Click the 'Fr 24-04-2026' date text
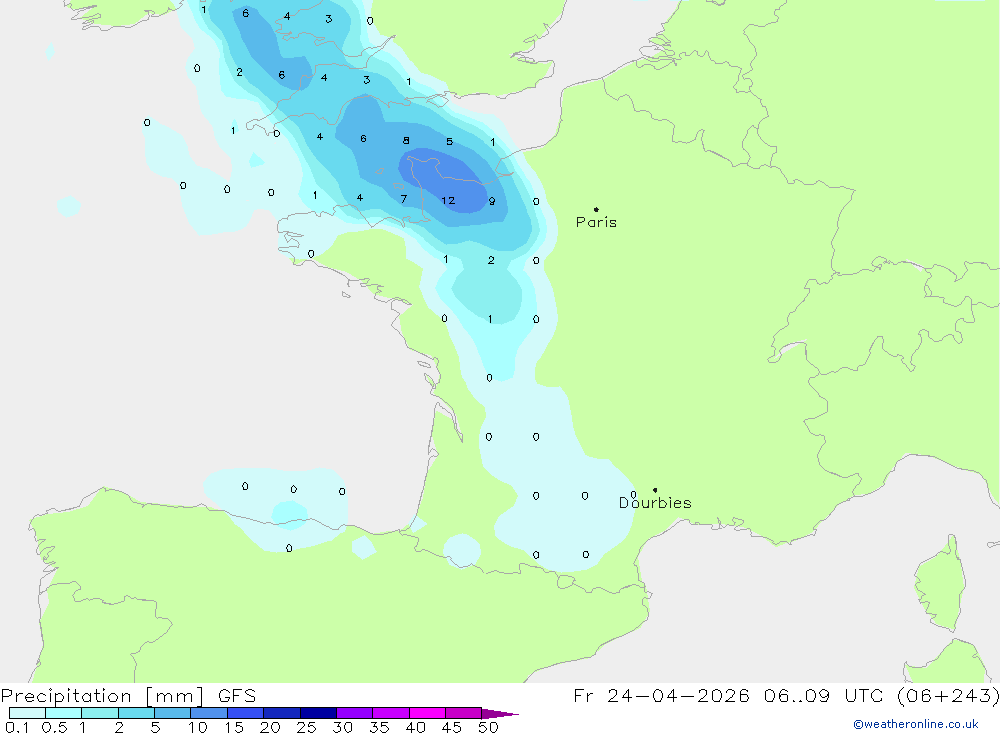1000x733 pixels. 661,695
